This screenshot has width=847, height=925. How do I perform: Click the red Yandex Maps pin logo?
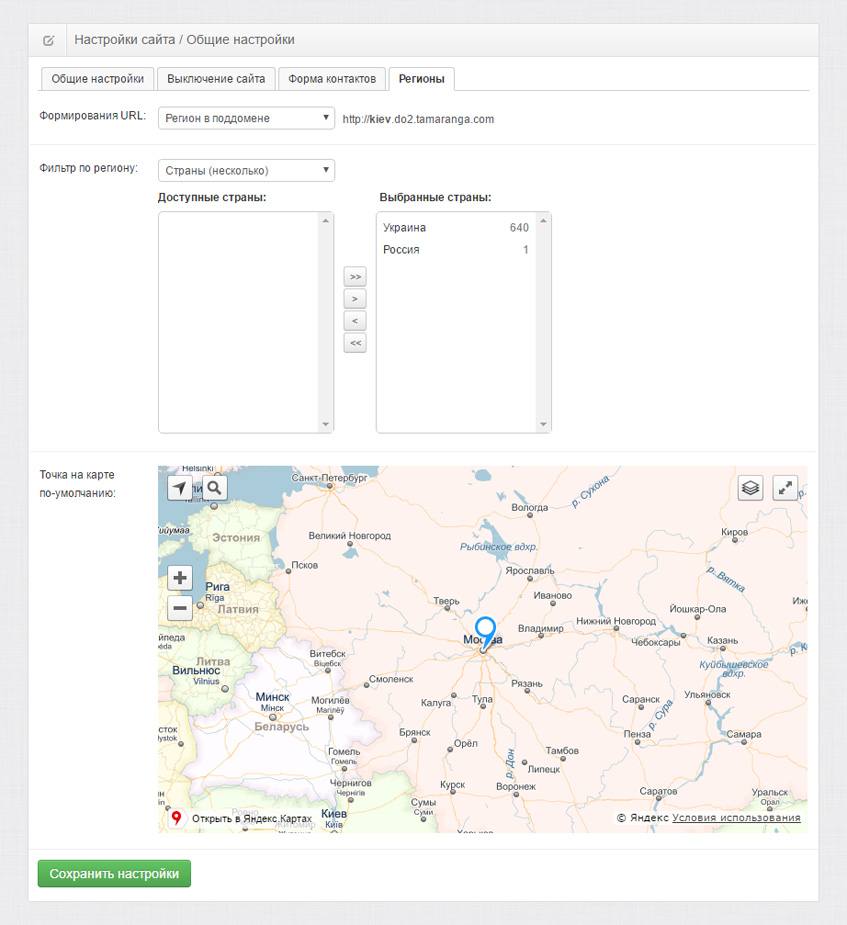176,818
